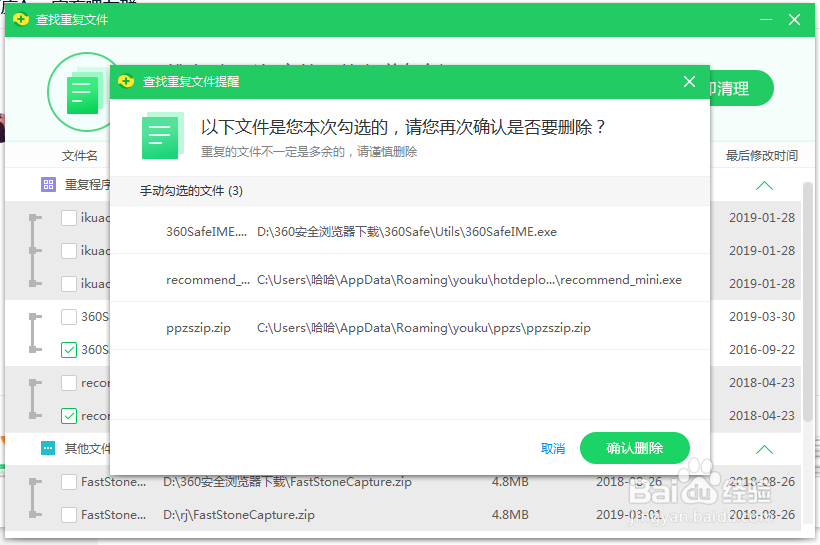Uncheck the 360S file dated 2016-09-22
Image resolution: width=820 pixels, height=545 pixels.
coord(69,349)
